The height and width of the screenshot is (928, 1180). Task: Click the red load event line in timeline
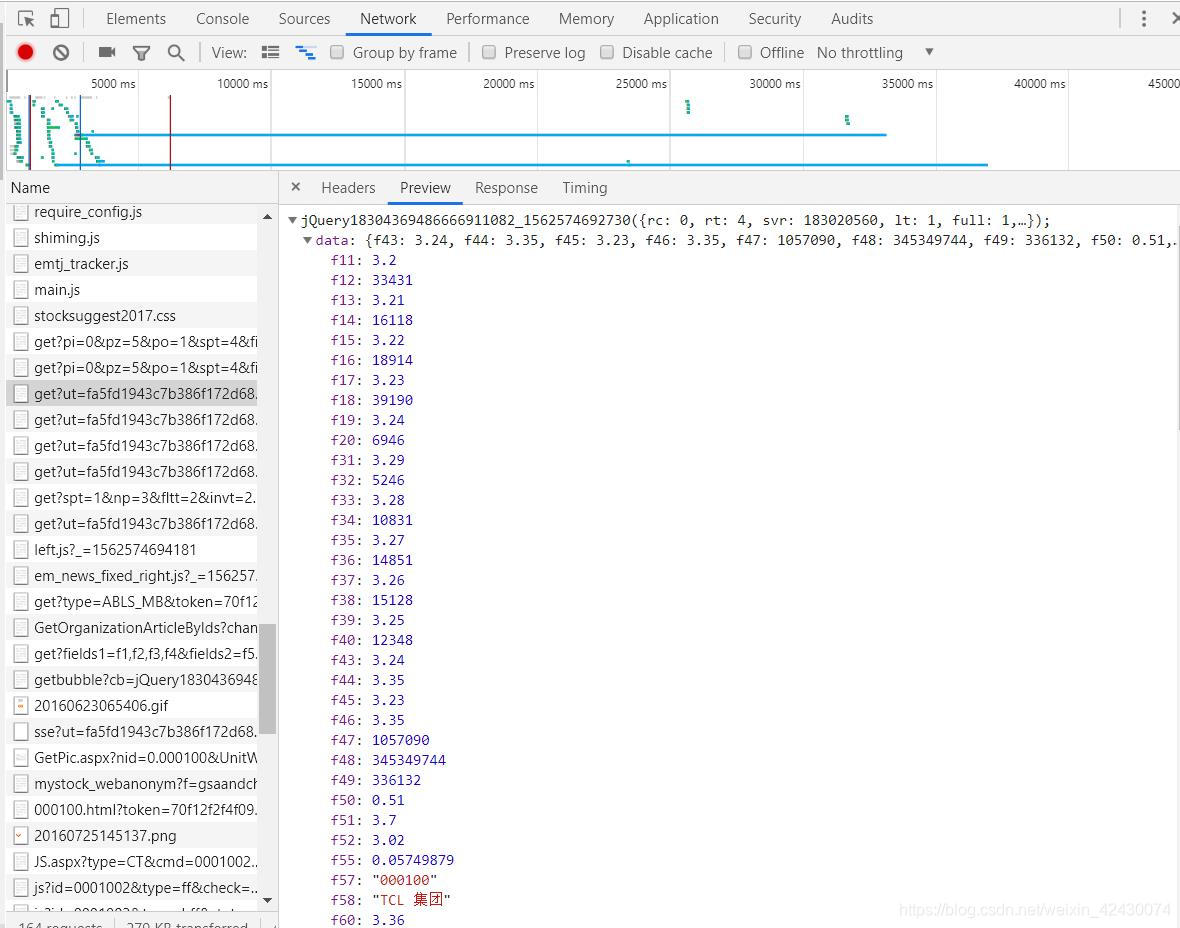pos(170,132)
